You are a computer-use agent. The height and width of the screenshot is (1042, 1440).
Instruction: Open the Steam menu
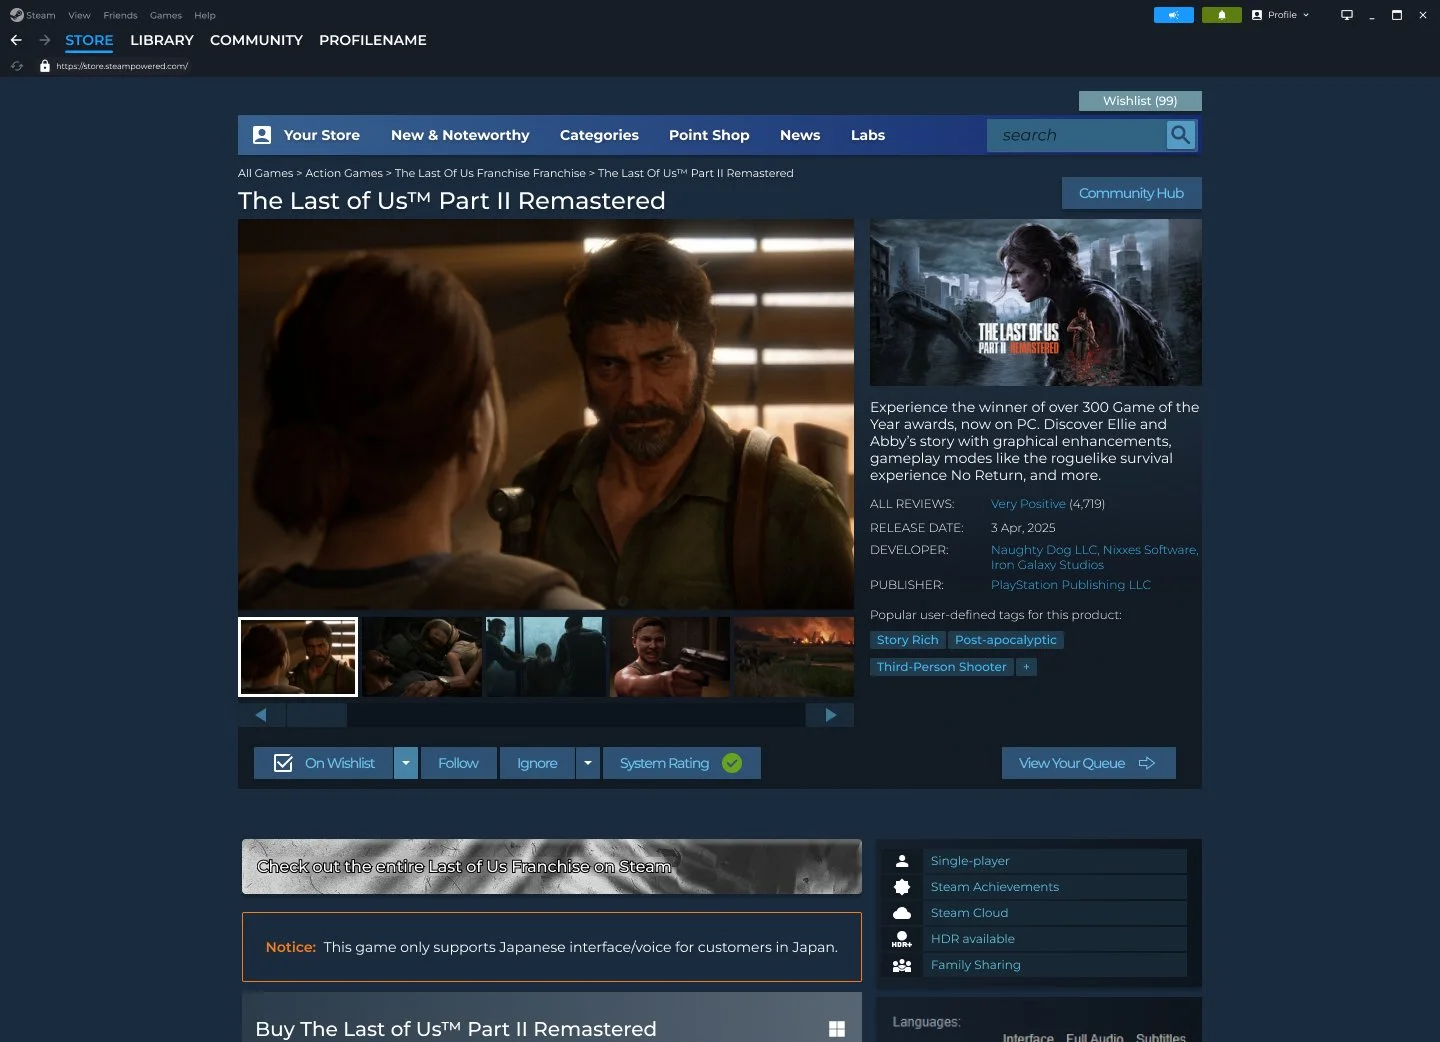(x=41, y=15)
